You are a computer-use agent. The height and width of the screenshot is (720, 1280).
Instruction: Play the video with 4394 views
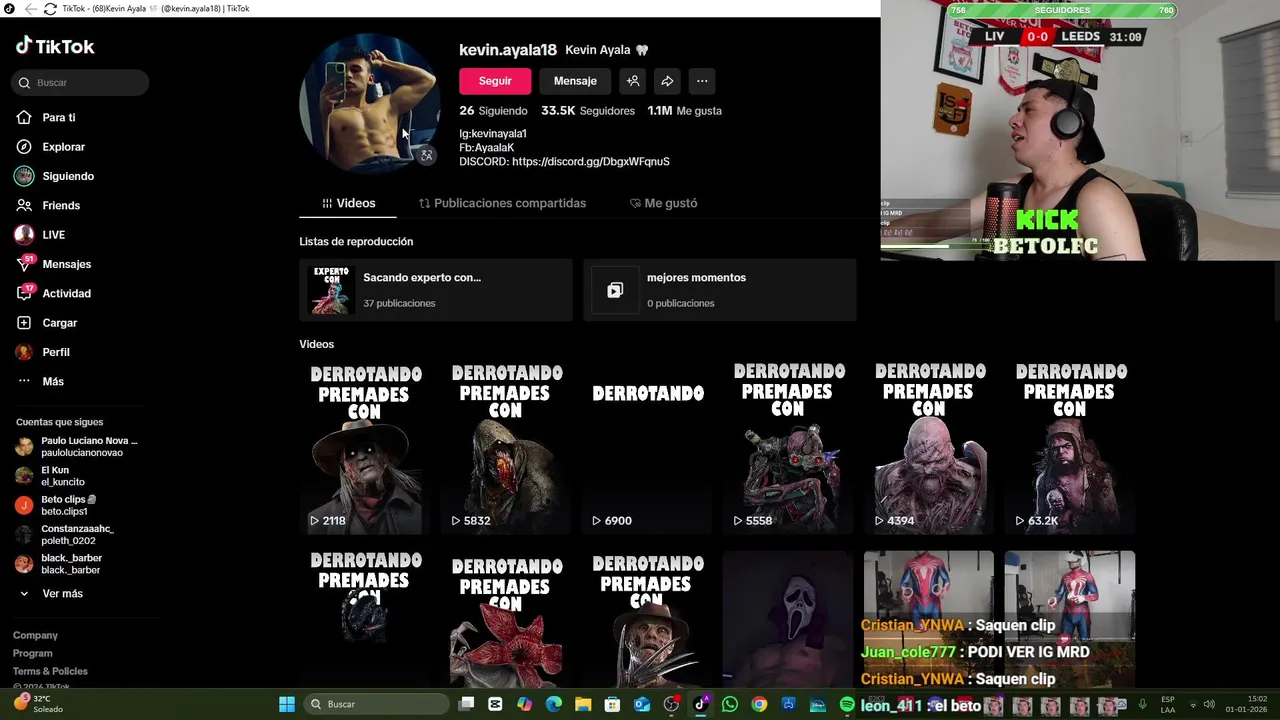point(930,448)
